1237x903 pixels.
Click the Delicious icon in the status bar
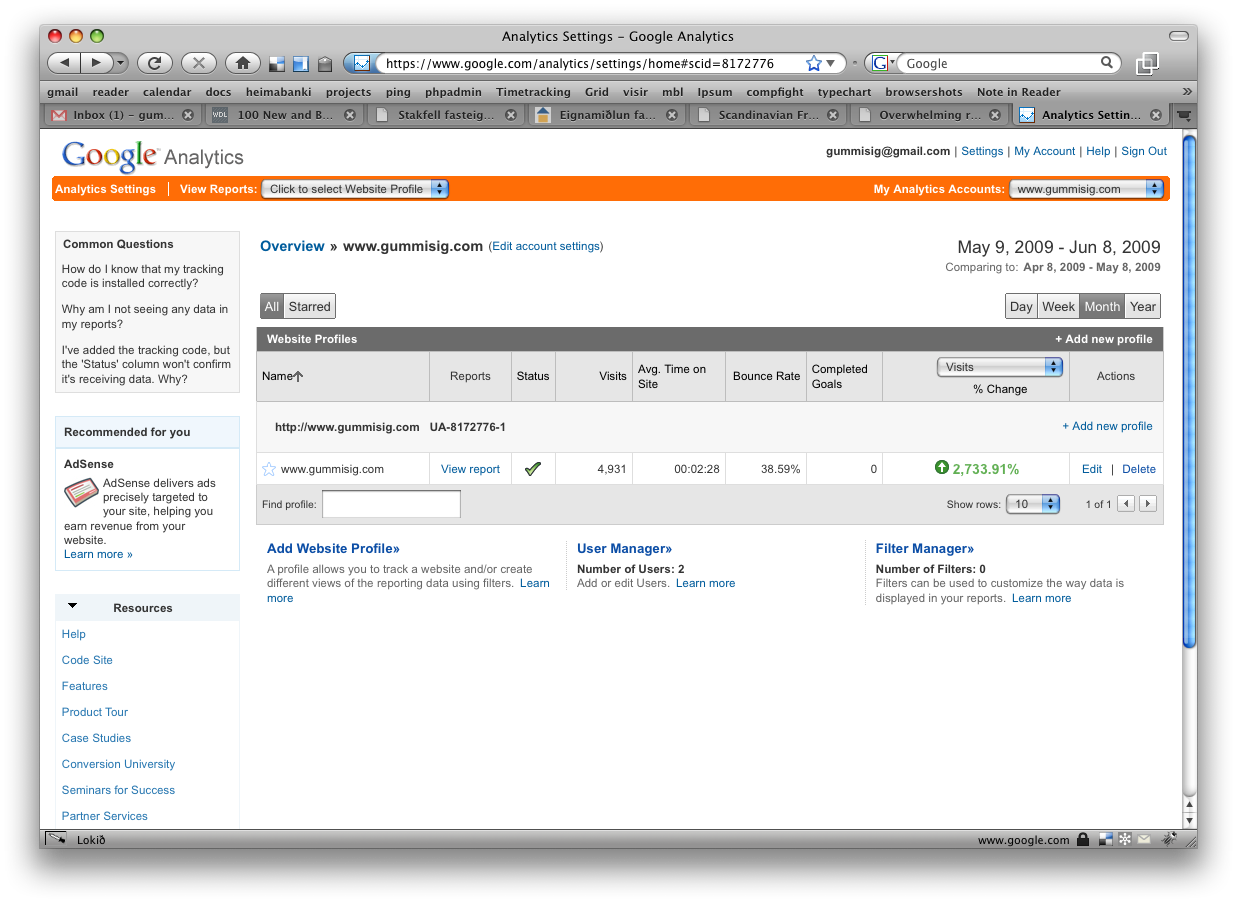tap(1106, 840)
